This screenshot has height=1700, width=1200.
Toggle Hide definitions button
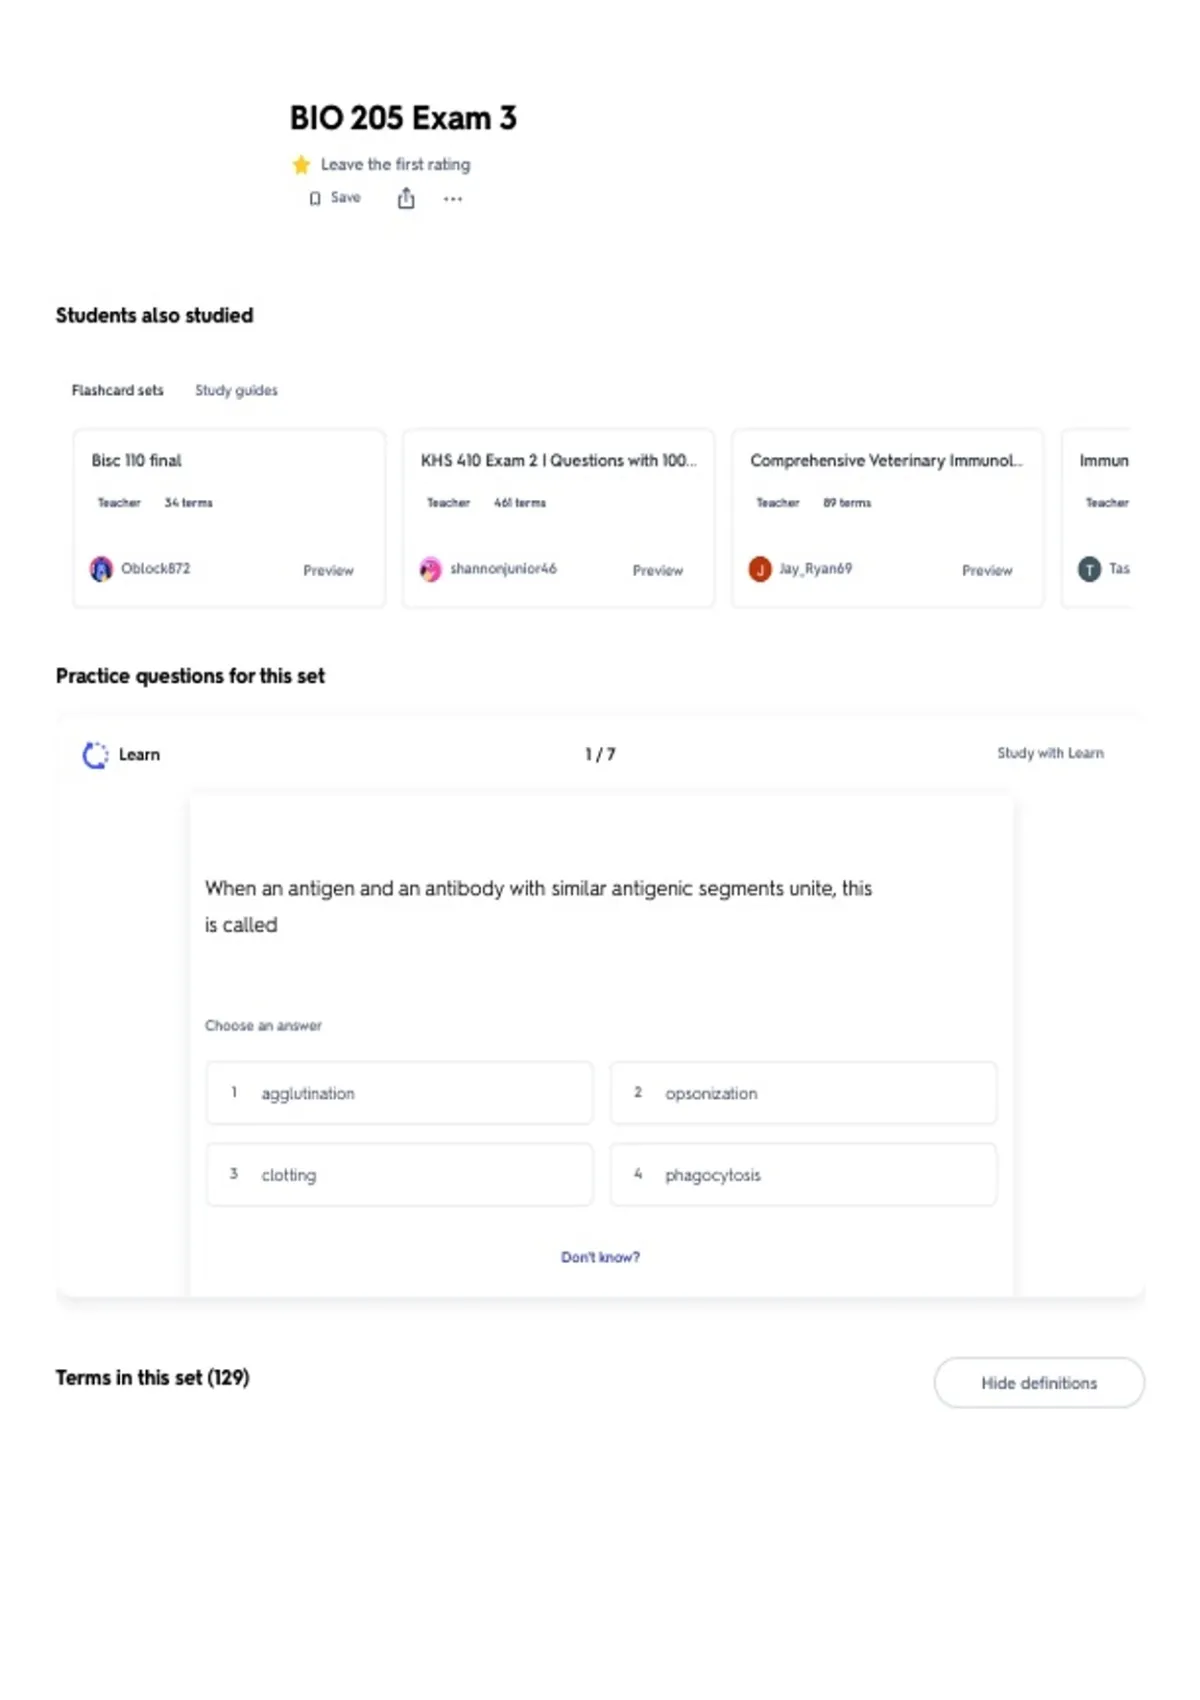1039,1383
